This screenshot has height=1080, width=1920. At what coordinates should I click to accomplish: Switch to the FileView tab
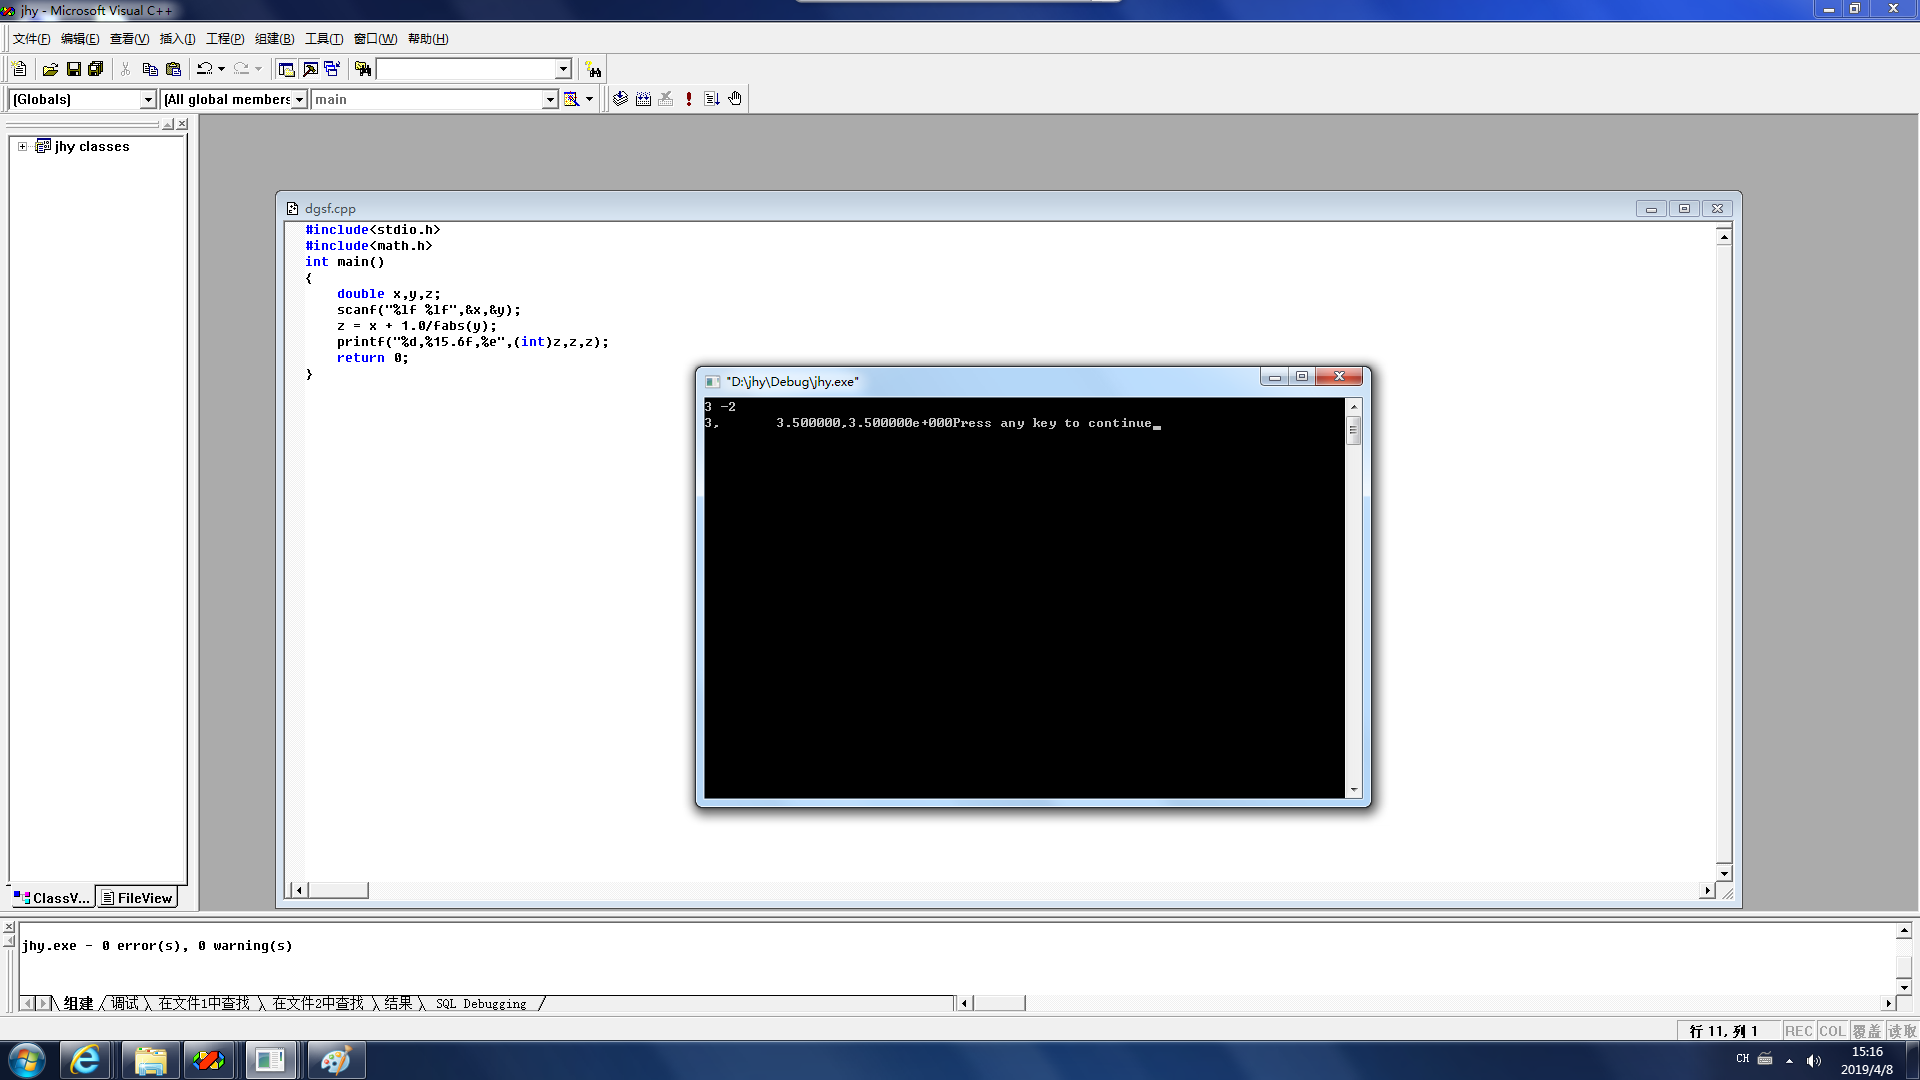pyautogui.click(x=137, y=898)
